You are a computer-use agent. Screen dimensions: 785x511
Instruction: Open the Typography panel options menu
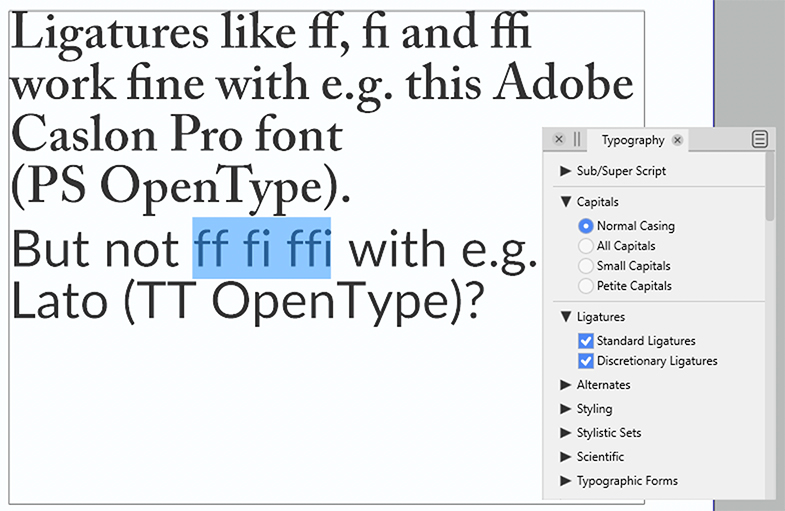click(760, 140)
